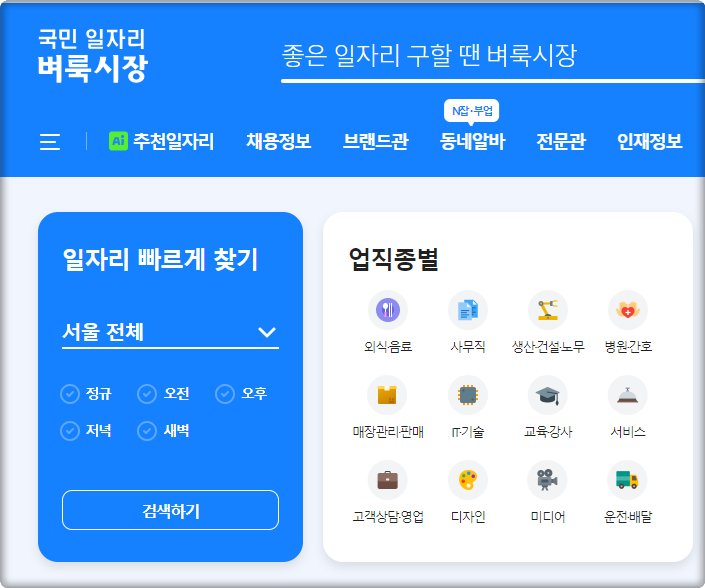Click the 고객상담·영업 text label
This screenshot has height=588, width=705.
(x=388, y=517)
